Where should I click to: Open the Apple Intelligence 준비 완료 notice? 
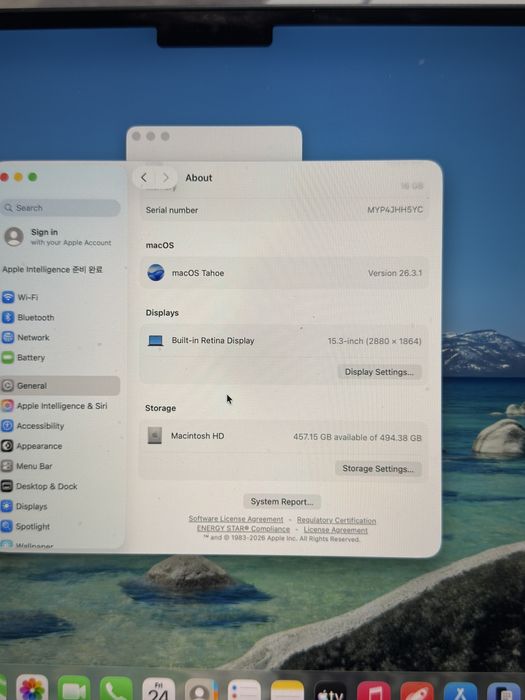(52, 270)
